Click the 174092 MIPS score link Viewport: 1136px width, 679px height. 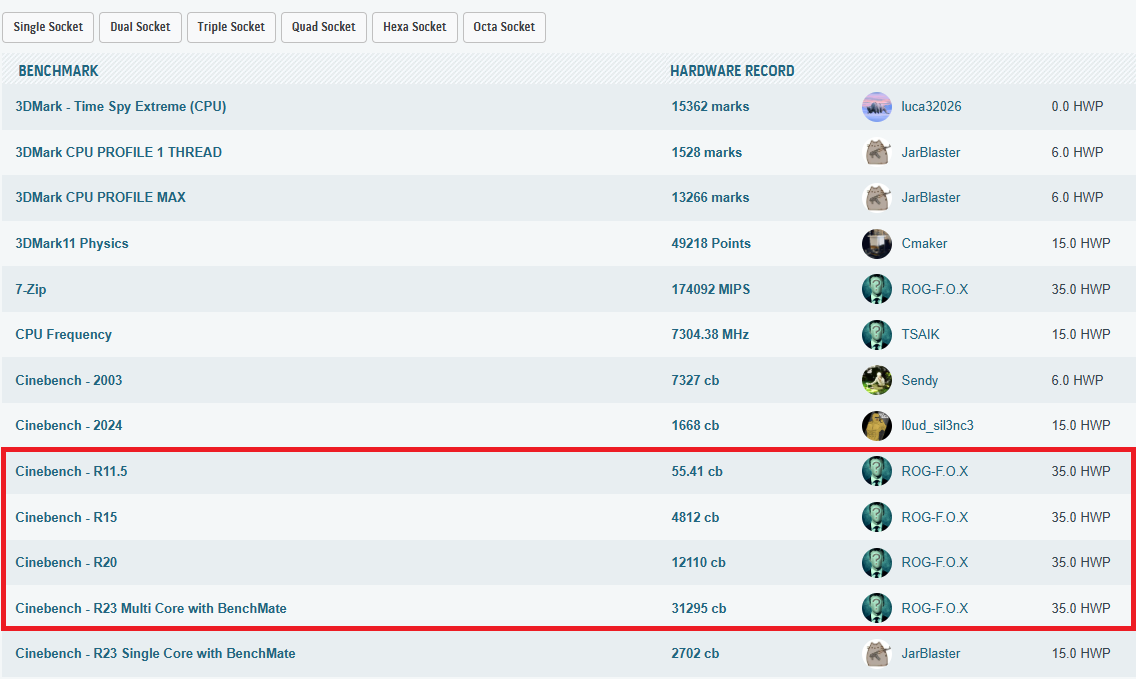(710, 290)
